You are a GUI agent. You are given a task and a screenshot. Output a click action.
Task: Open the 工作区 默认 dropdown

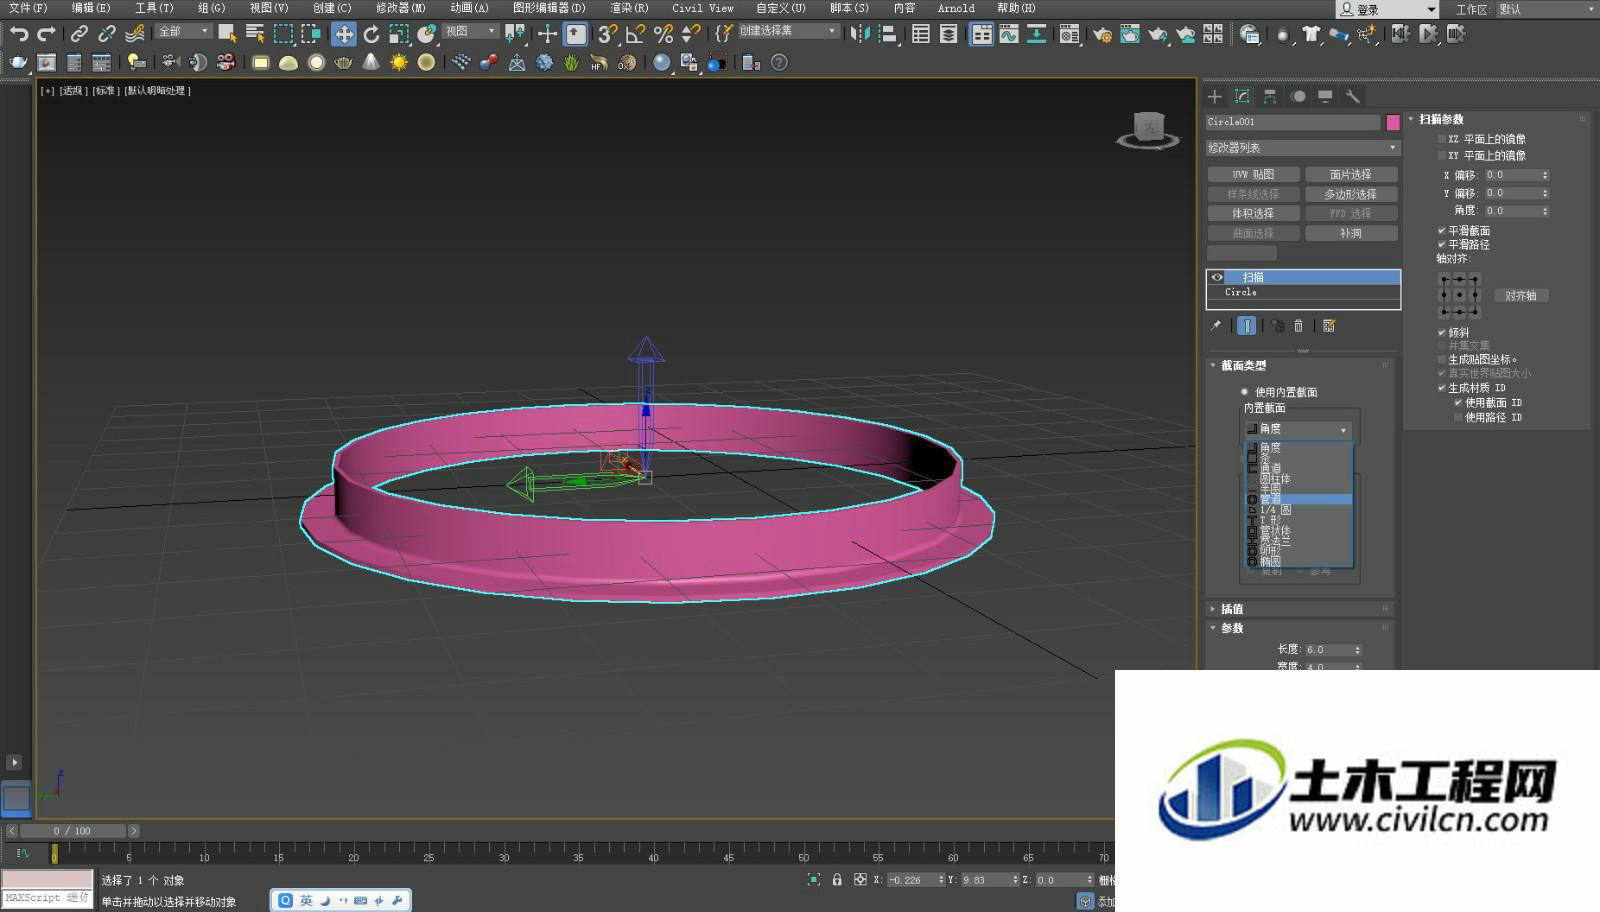tap(1546, 9)
